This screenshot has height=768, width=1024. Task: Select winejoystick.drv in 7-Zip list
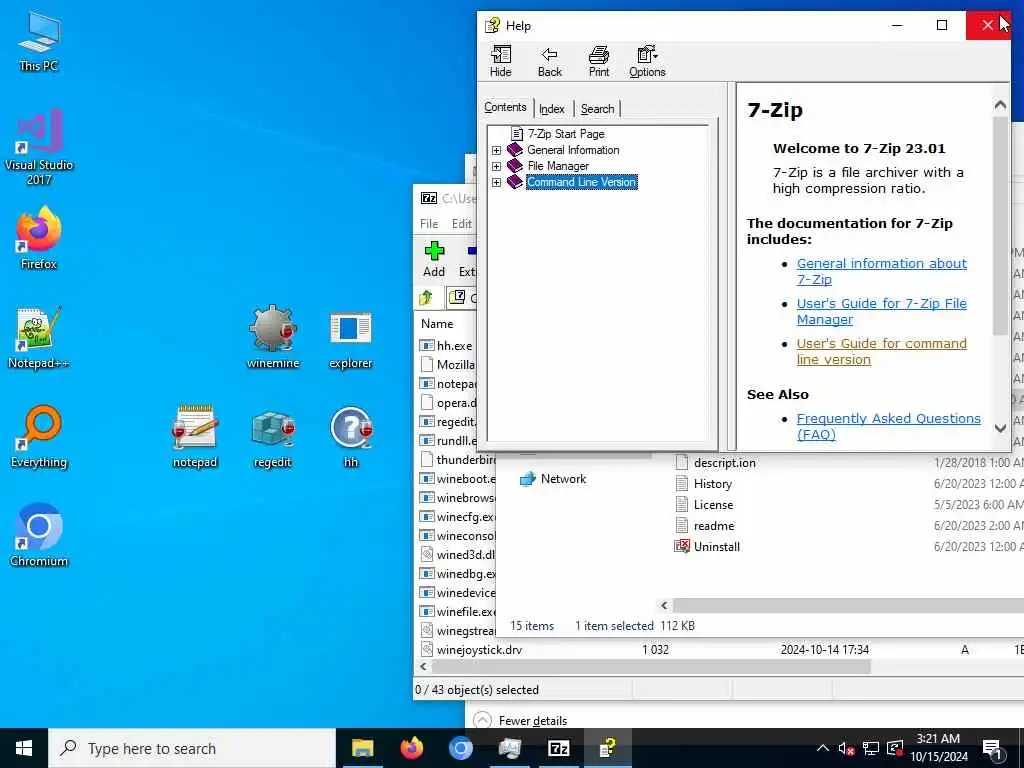click(x=472, y=650)
